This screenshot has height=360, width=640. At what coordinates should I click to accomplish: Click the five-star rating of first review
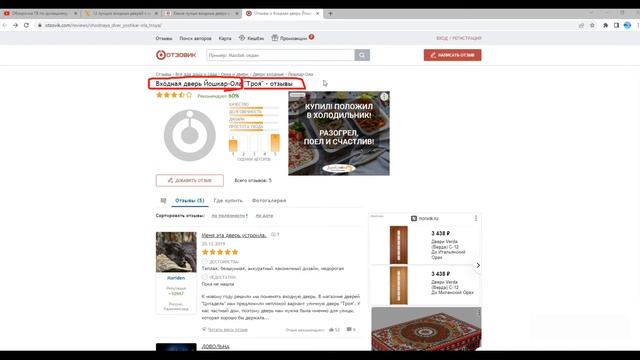220,252
